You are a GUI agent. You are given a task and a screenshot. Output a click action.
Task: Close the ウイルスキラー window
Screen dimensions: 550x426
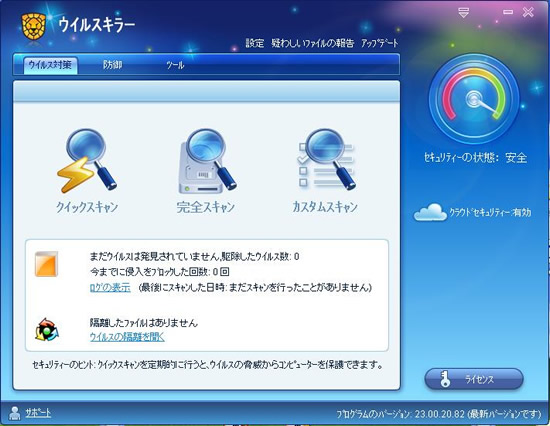pos(528,12)
